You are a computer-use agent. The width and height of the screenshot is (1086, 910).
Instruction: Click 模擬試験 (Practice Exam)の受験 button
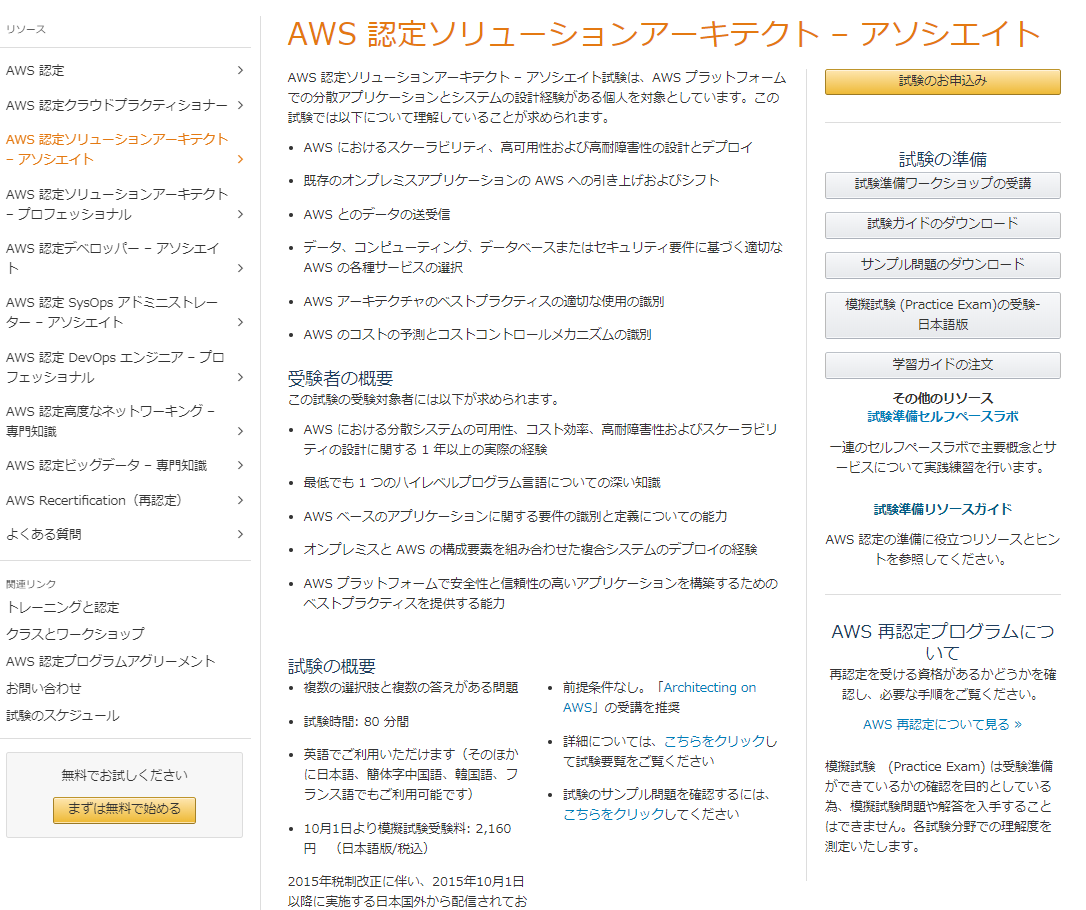click(x=943, y=315)
